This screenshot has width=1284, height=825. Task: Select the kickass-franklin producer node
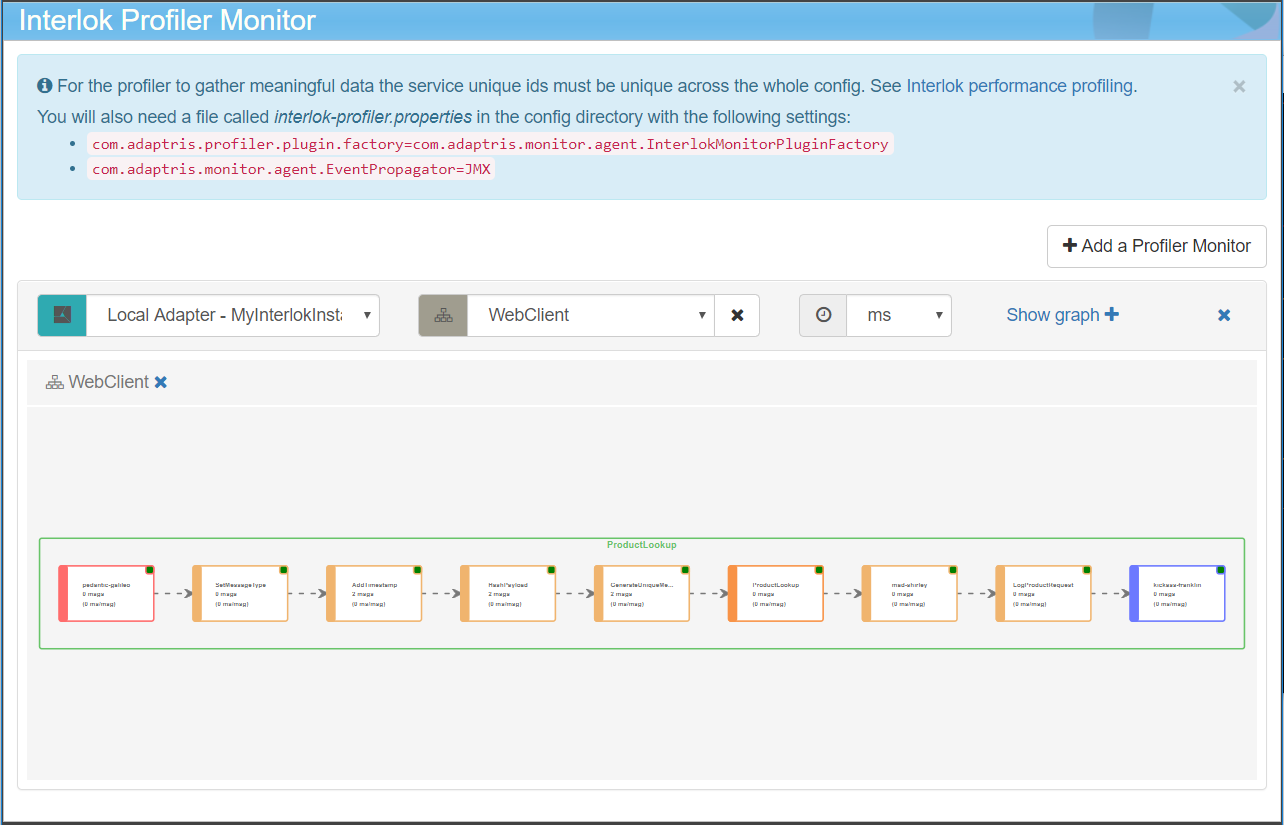point(1177,594)
